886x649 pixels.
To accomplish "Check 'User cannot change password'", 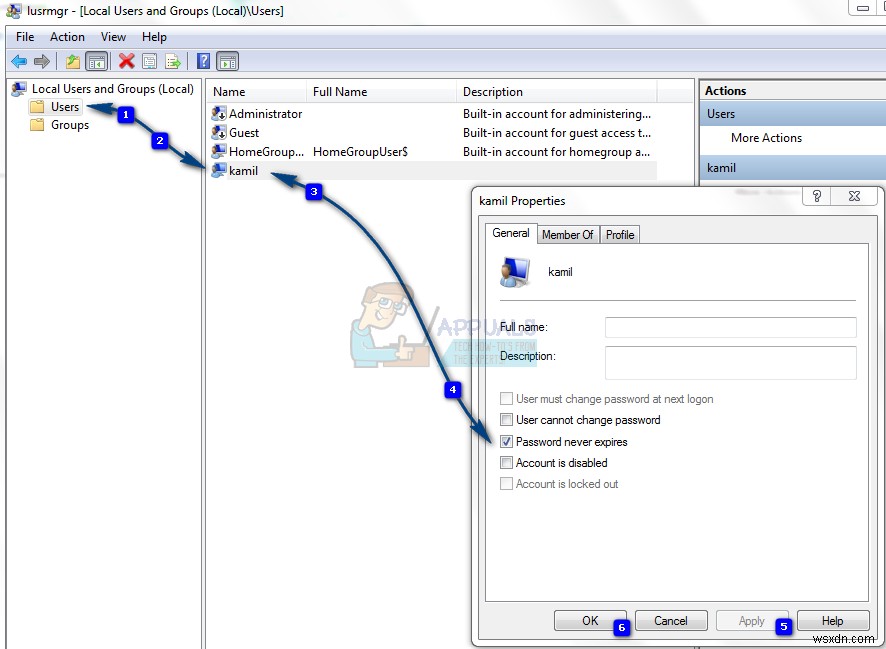I will tap(506, 420).
